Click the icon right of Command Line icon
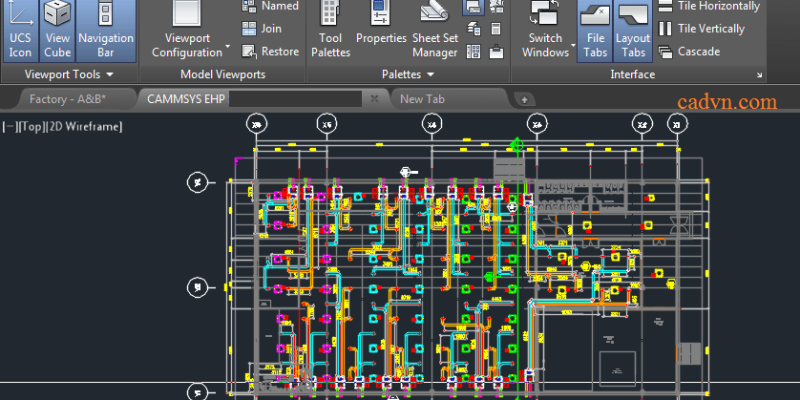This screenshot has width=800, height=400. point(496,7)
